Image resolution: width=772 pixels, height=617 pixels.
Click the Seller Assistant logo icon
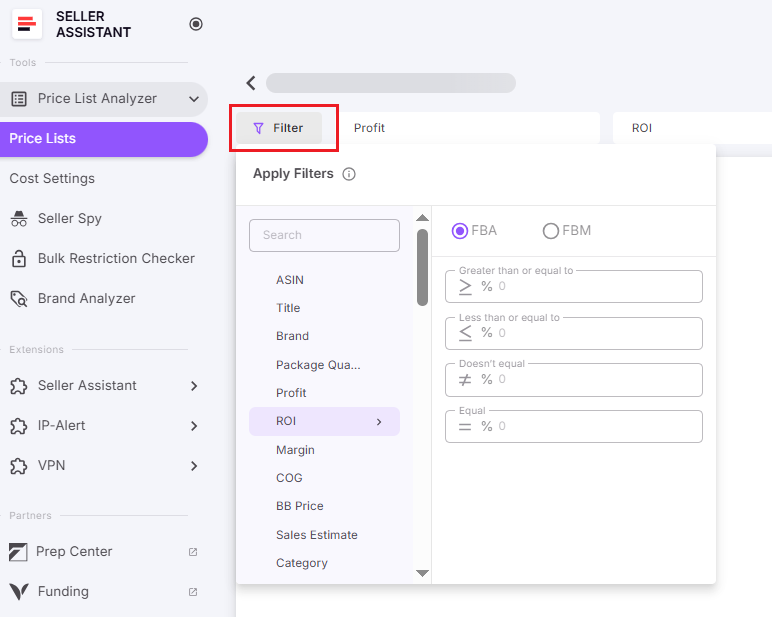point(27,24)
